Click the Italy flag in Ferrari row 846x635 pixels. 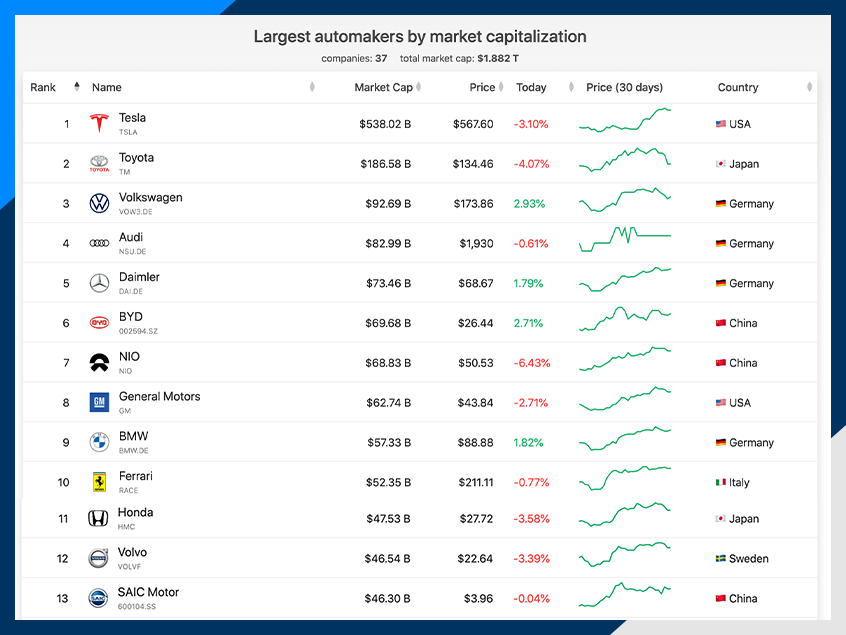pos(721,482)
